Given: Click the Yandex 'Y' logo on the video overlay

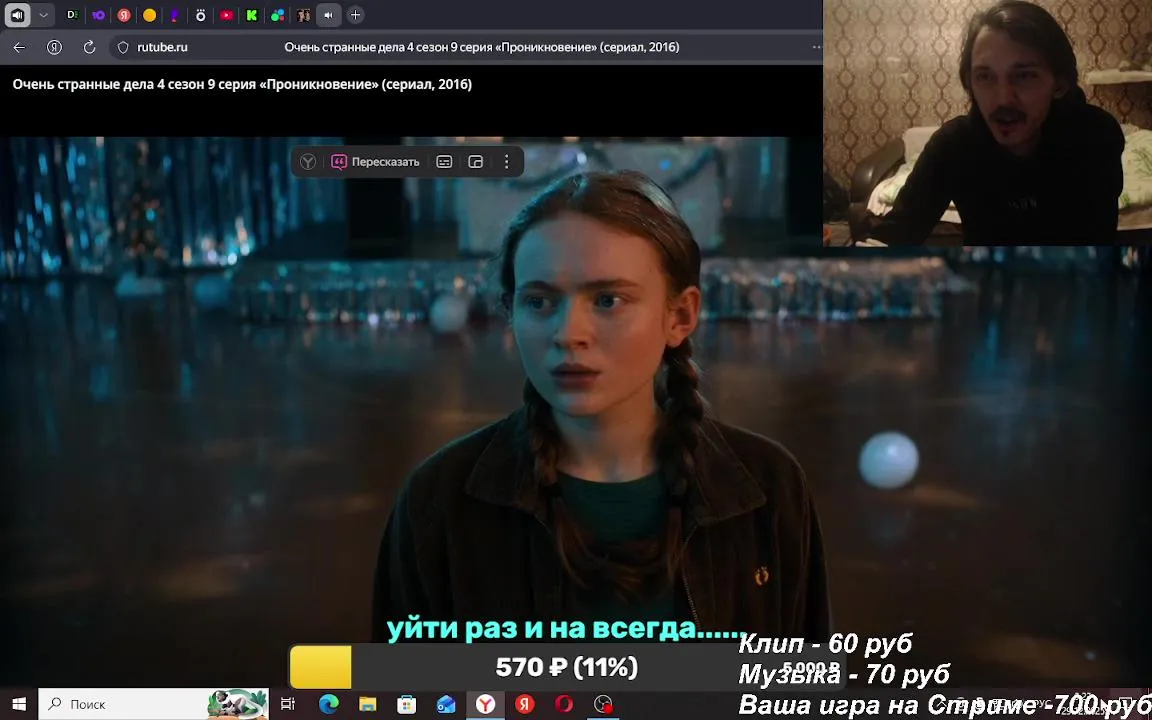Looking at the screenshot, I should pyautogui.click(x=308, y=162).
